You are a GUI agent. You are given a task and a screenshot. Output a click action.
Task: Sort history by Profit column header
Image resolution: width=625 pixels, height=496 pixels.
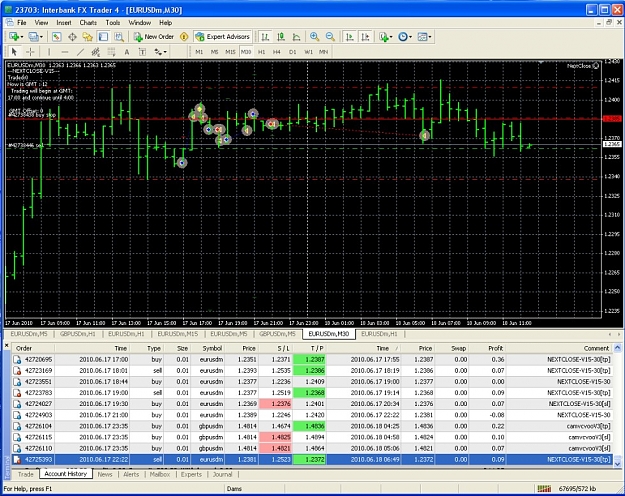487,348
